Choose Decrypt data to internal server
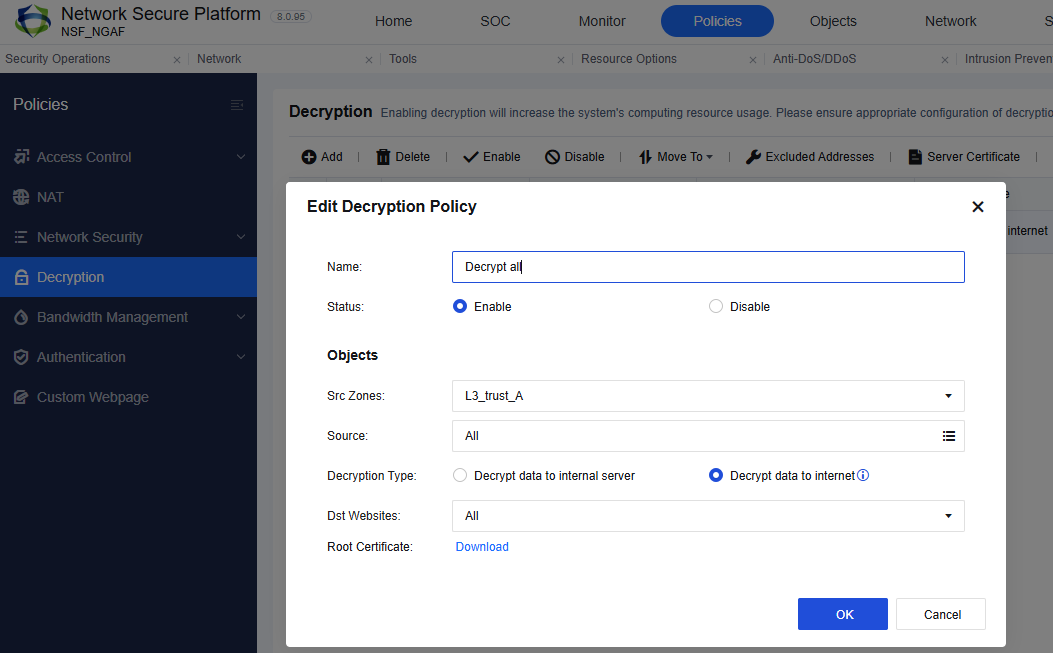This screenshot has width=1053, height=653. click(x=460, y=476)
